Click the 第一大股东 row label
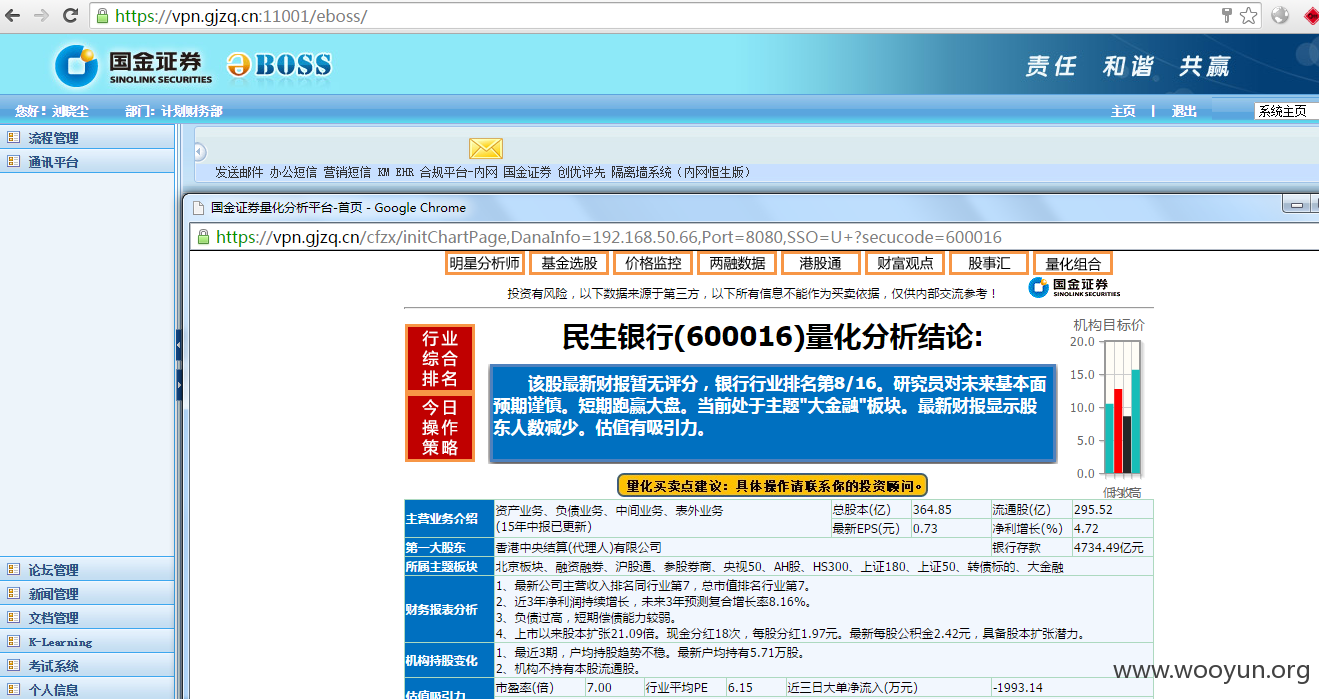Viewport: 1319px width, 699px height. coord(449,548)
